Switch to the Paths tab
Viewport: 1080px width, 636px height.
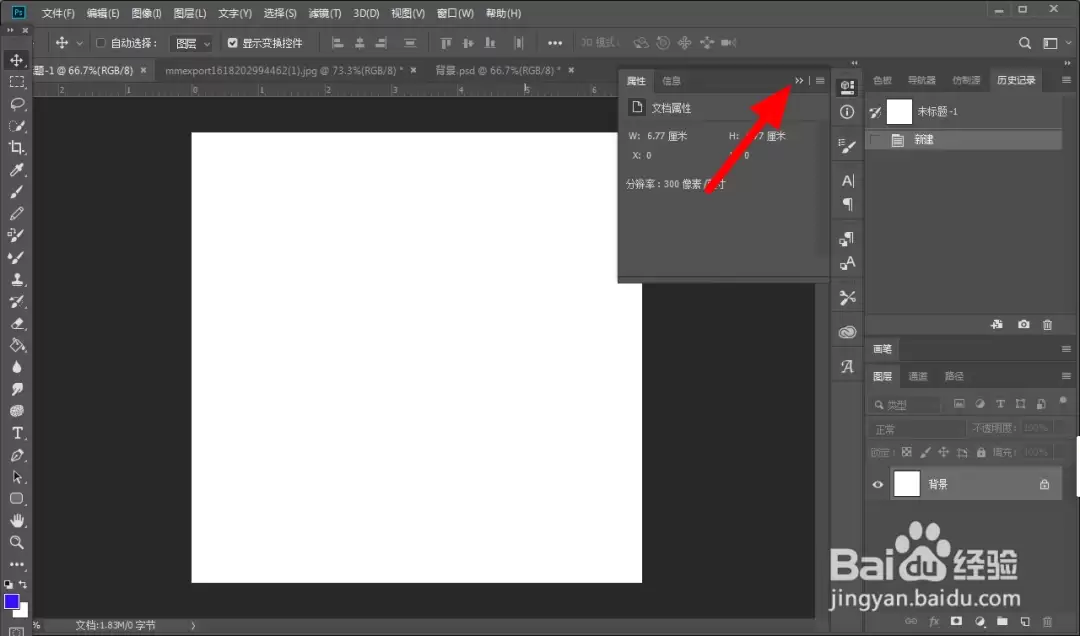click(954, 376)
